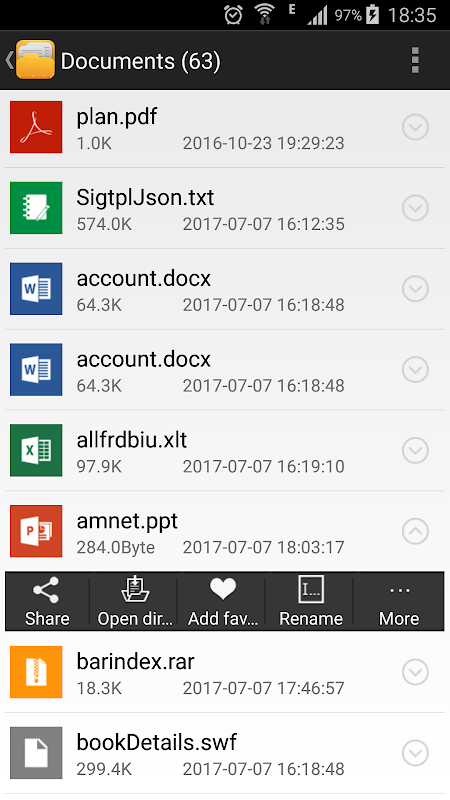450x800 pixels.
Task: Open the SigtplJson.txt file name
Action: click(x=145, y=197)
